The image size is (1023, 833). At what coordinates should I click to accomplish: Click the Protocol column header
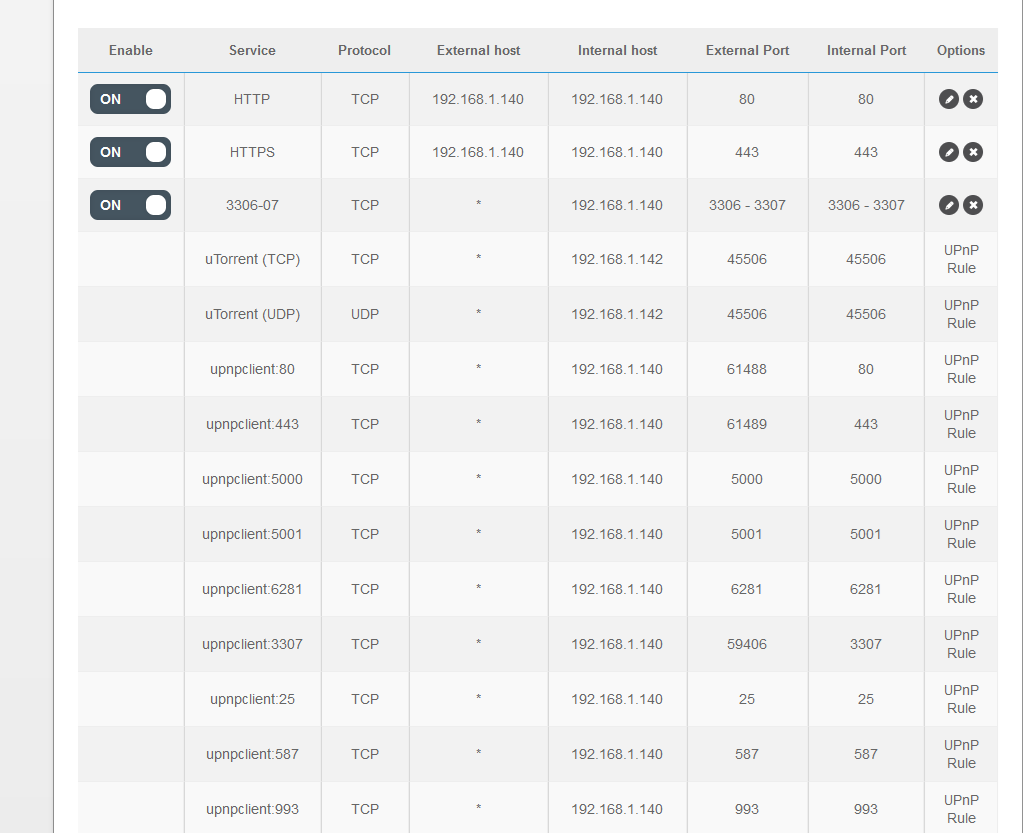[364, 50]
